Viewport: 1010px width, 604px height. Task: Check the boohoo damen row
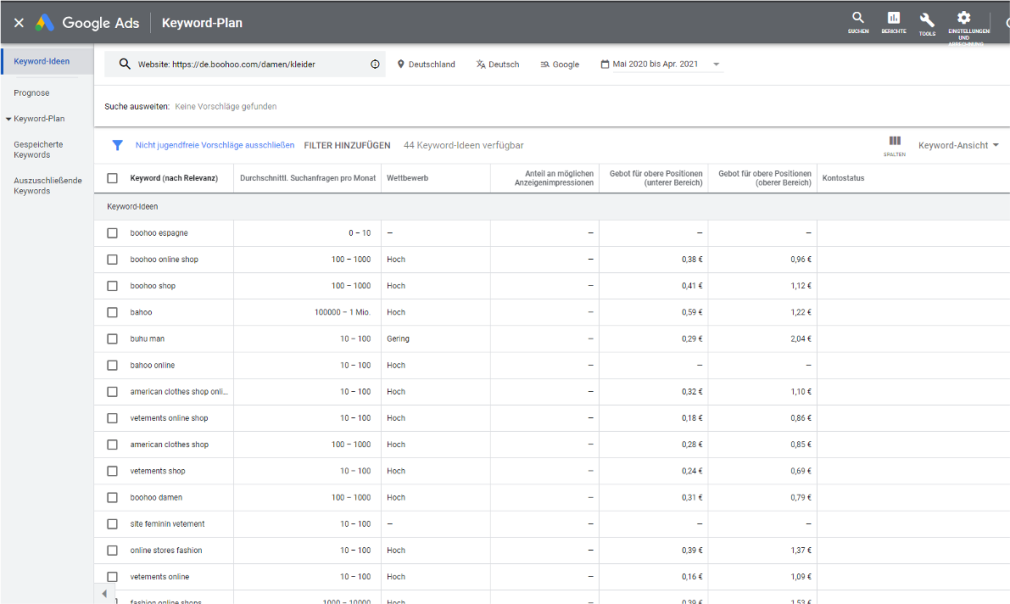point(112,498)
